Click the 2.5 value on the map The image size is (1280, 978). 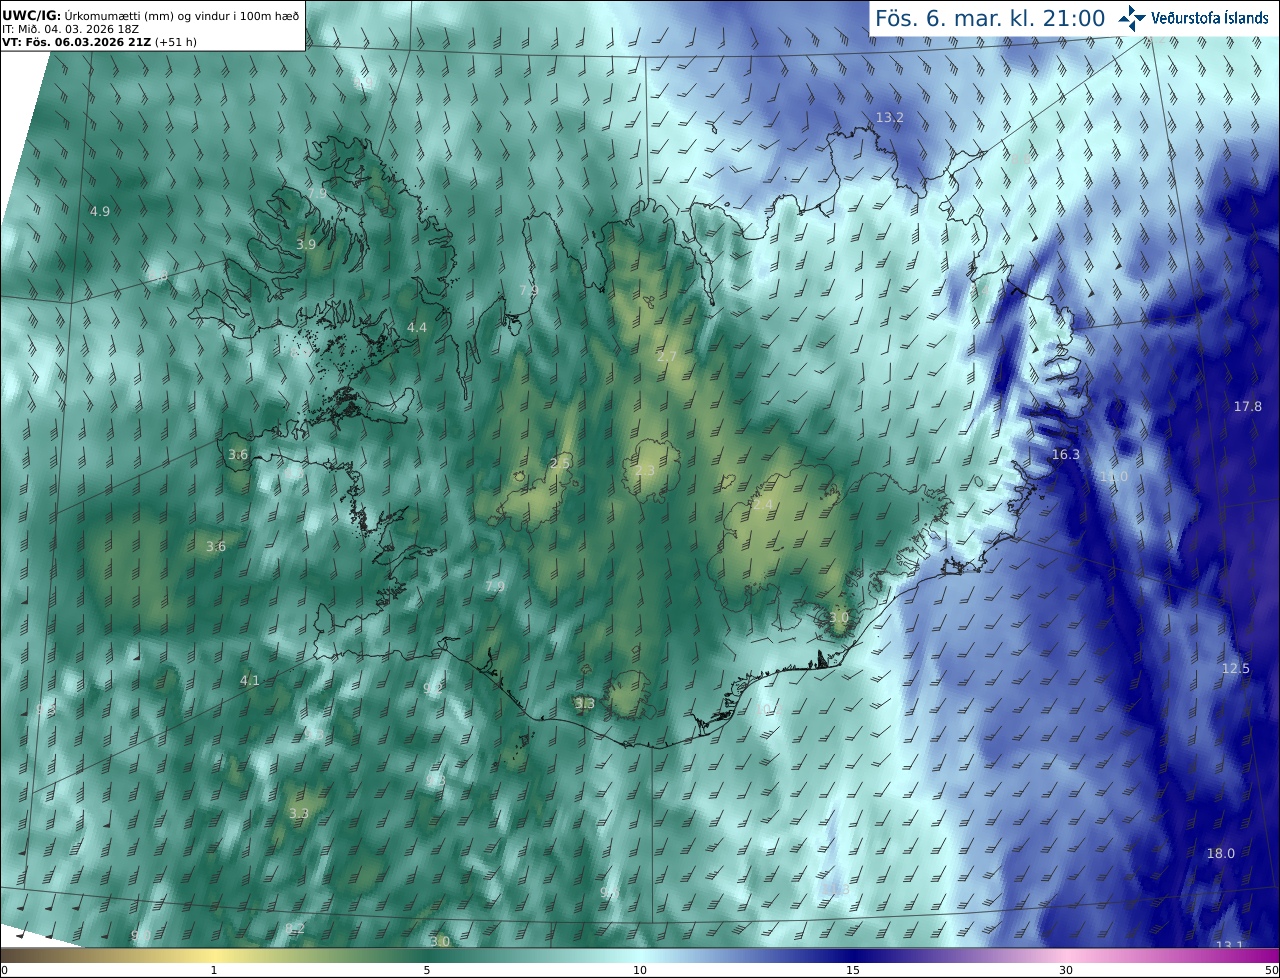[x=560, y=463]
